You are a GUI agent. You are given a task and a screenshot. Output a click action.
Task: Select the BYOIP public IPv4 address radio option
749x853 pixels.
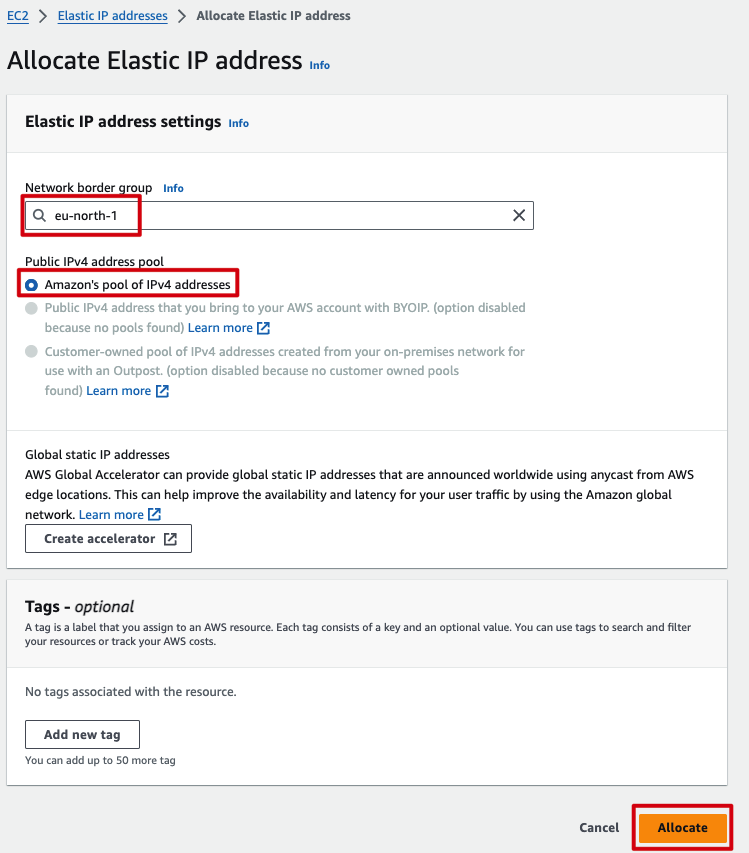tap(32, 308)
